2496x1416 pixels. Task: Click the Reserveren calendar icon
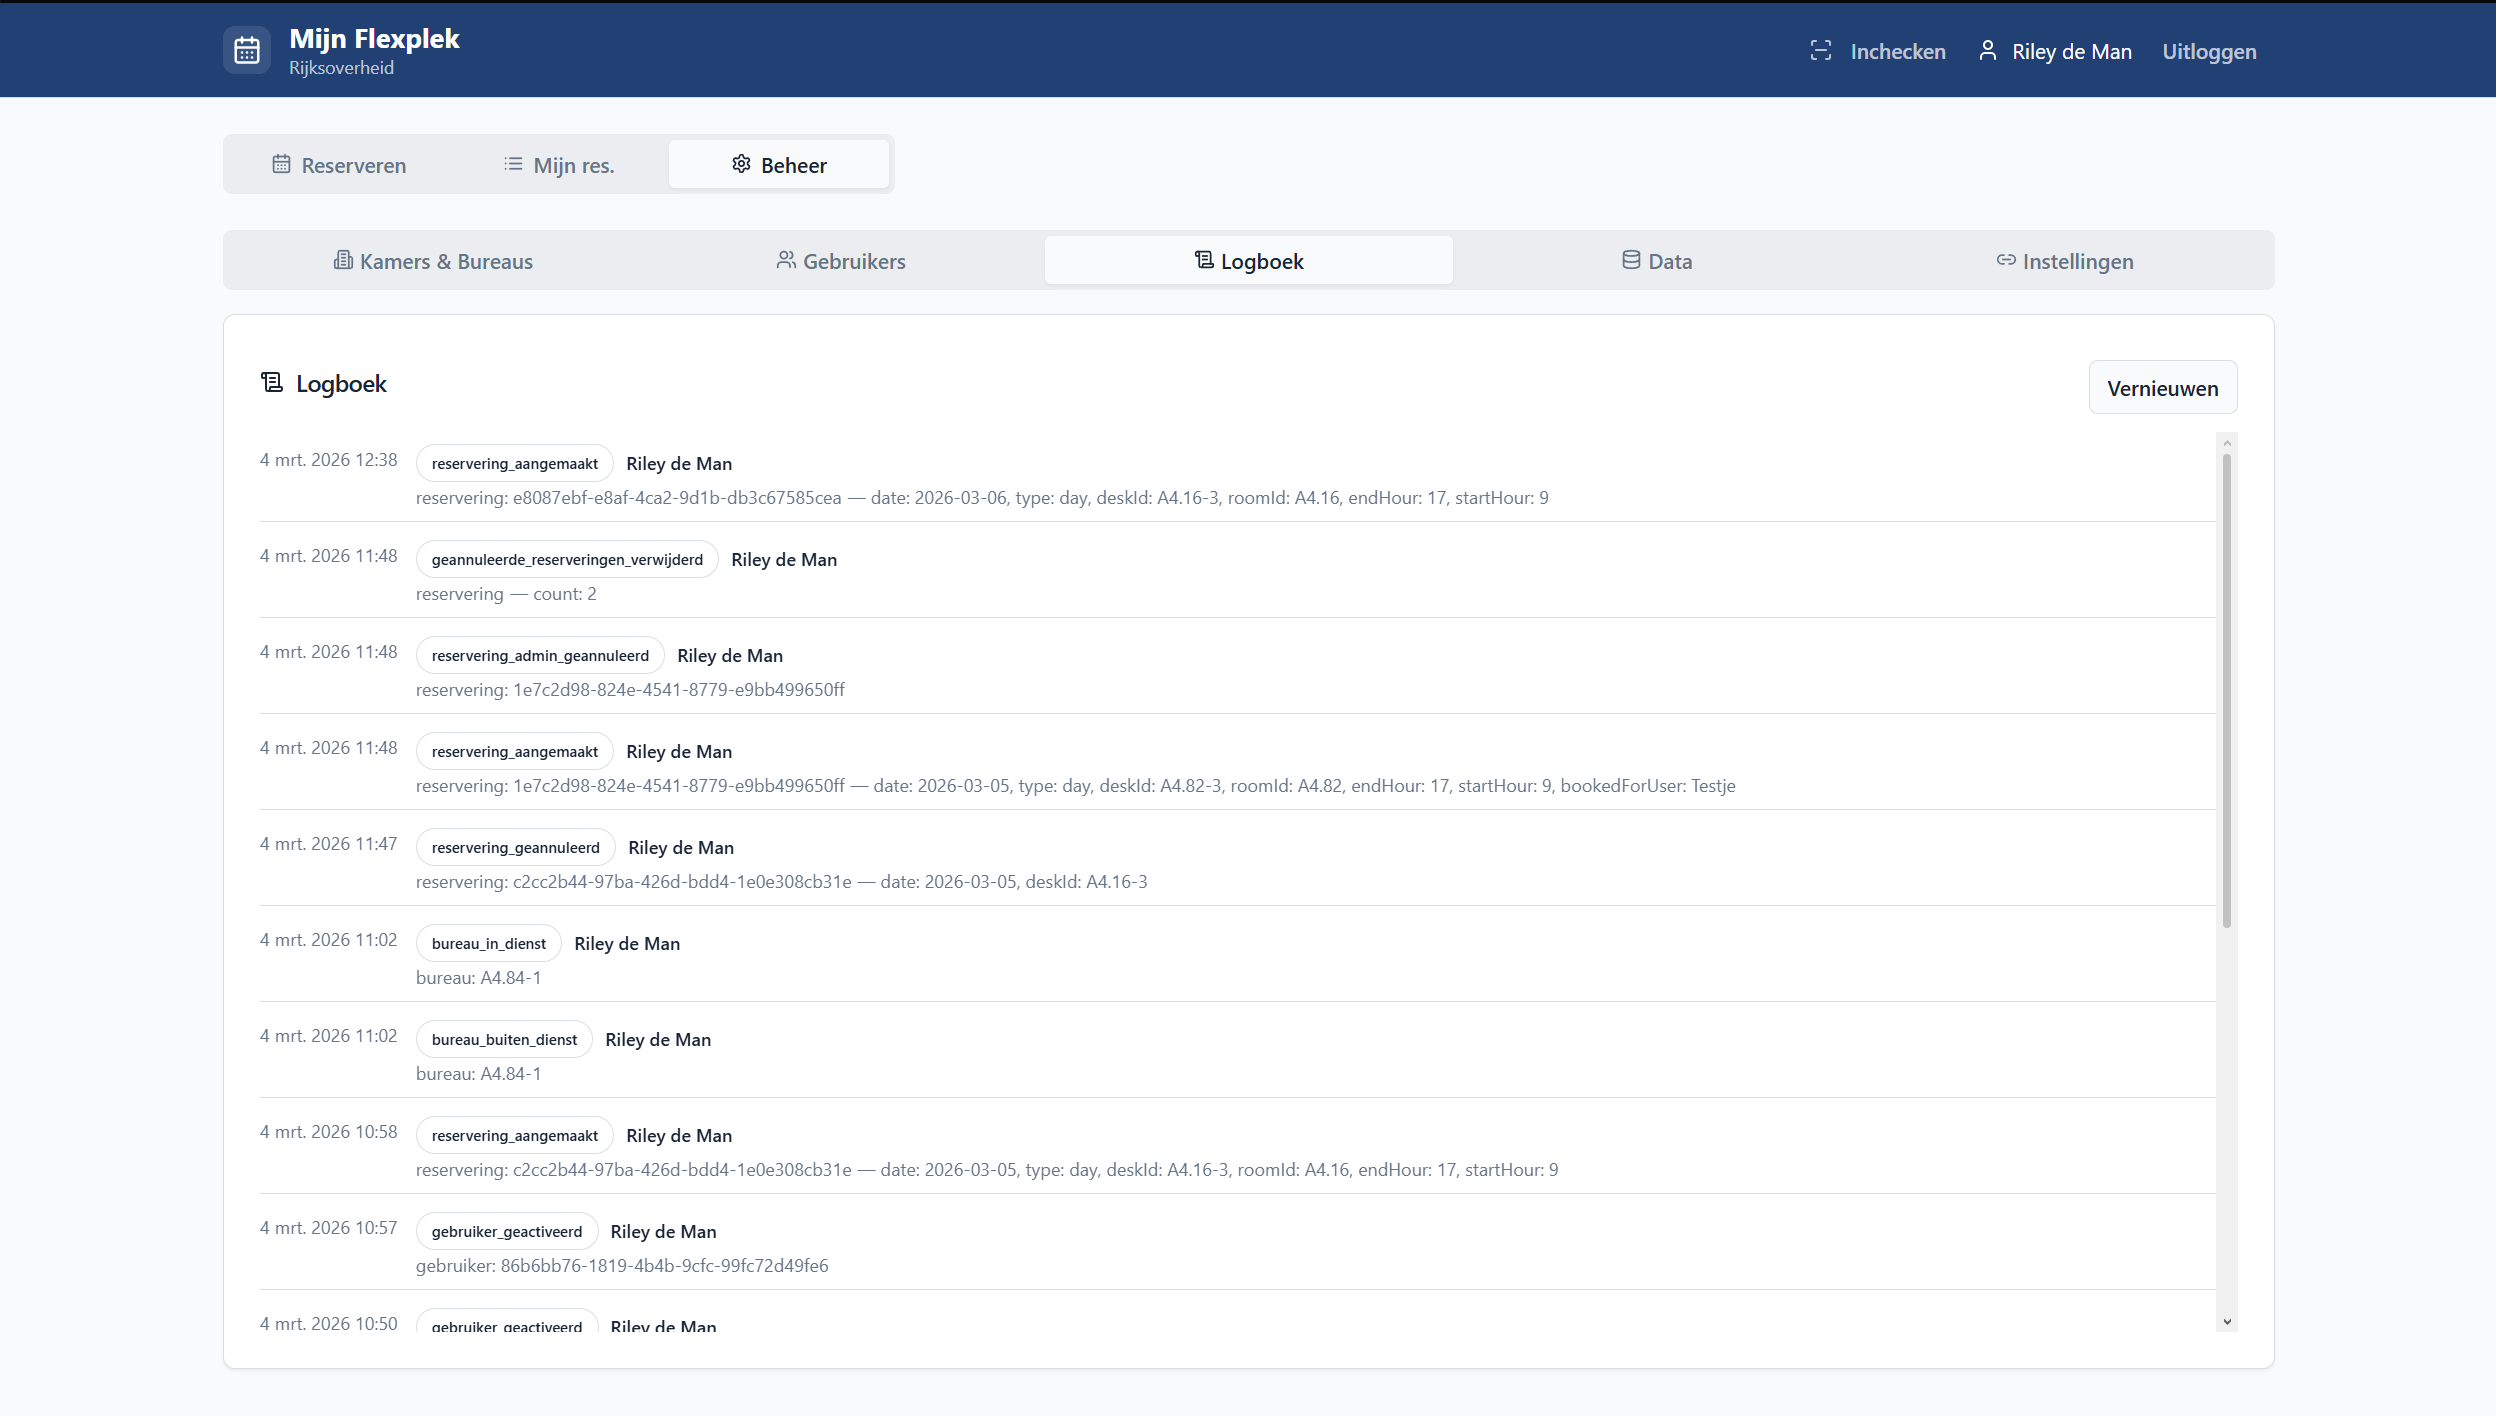[x=281, y=164]
